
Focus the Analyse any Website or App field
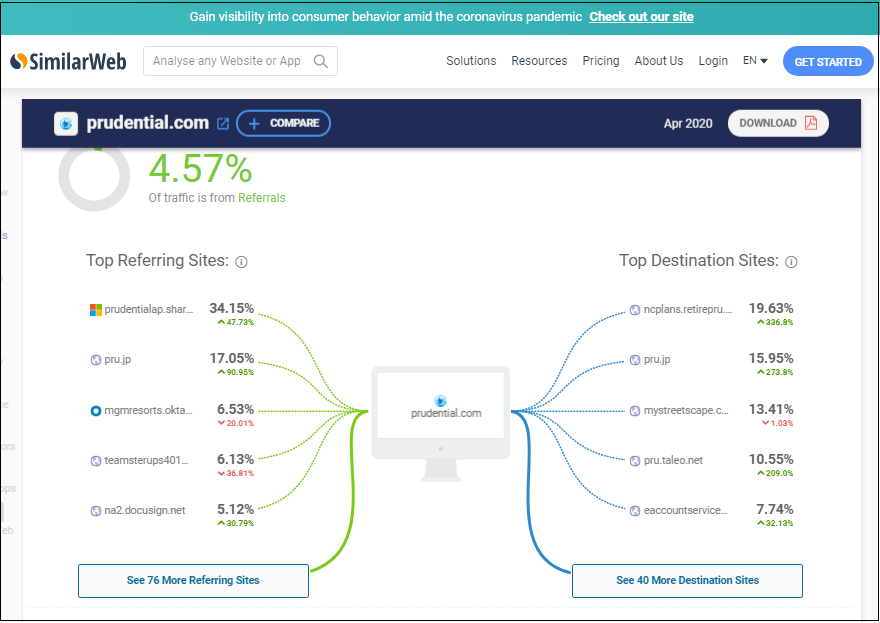click(x=240, y=61)
